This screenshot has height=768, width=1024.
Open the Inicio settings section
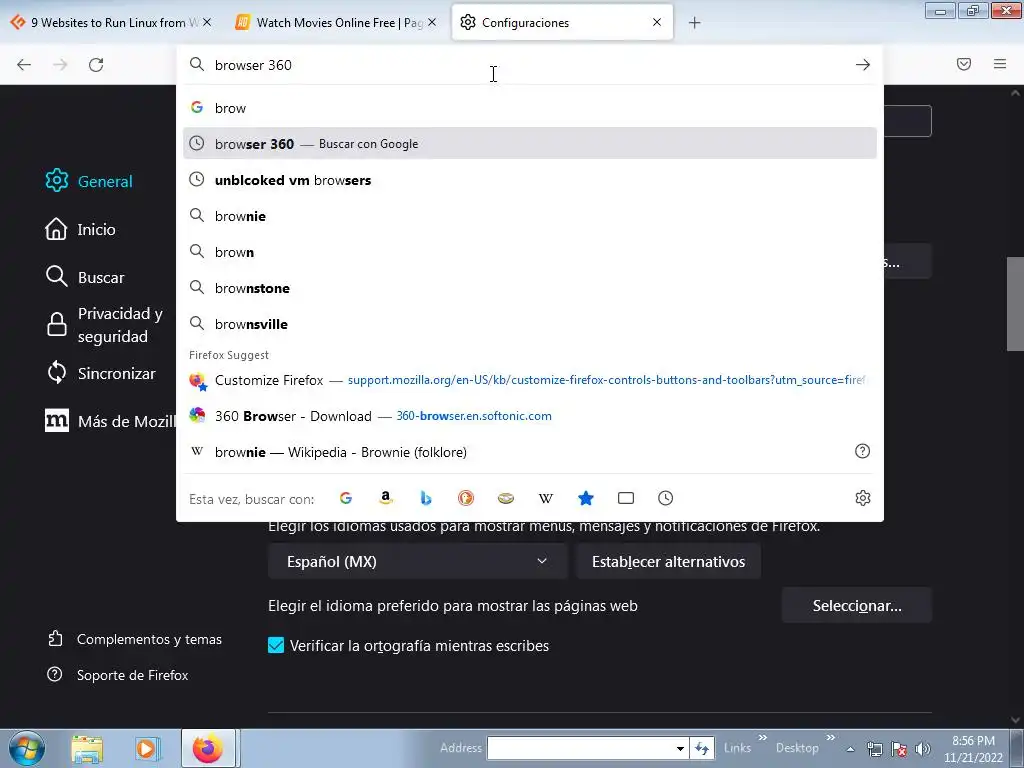click(x=80, y=229)
